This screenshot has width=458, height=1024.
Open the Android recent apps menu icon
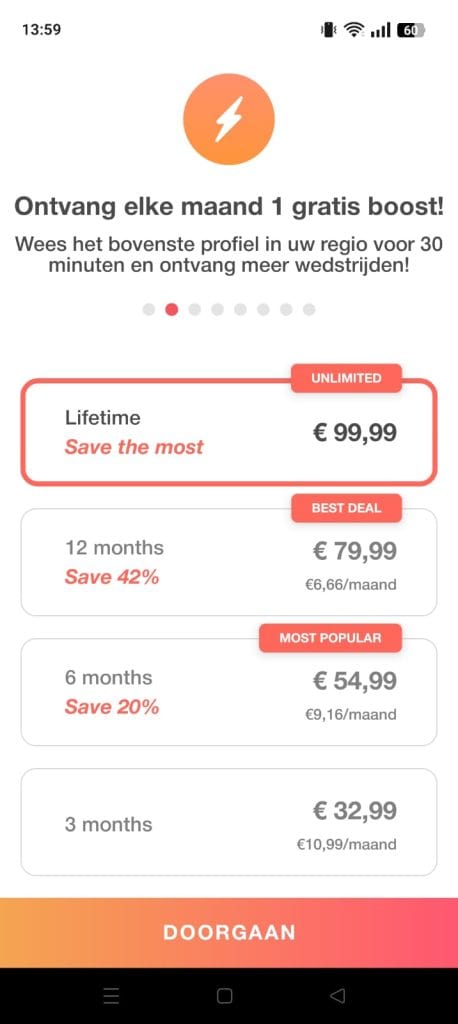(x=111, y=995)
